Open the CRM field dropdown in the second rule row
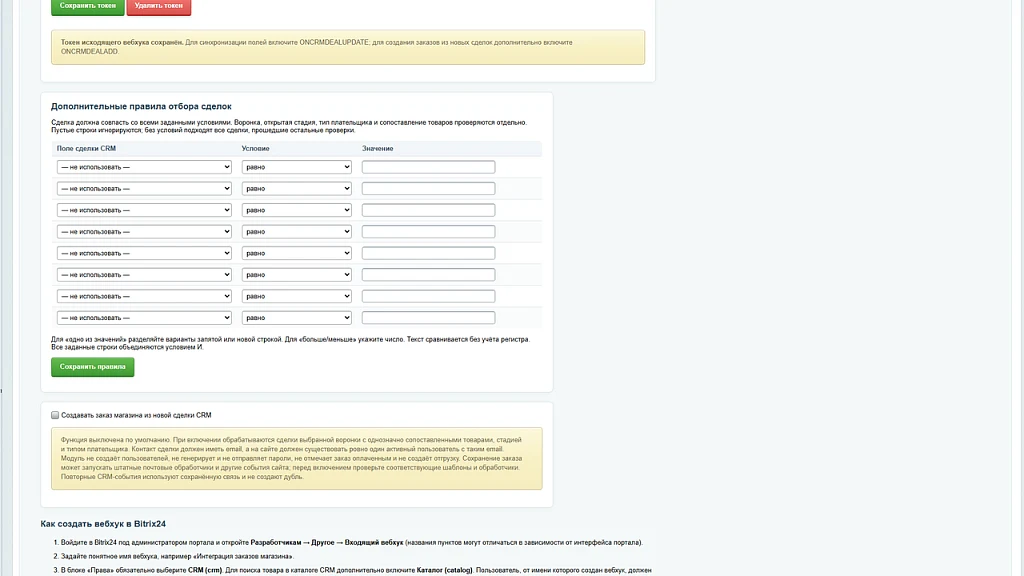 [144, 189]
